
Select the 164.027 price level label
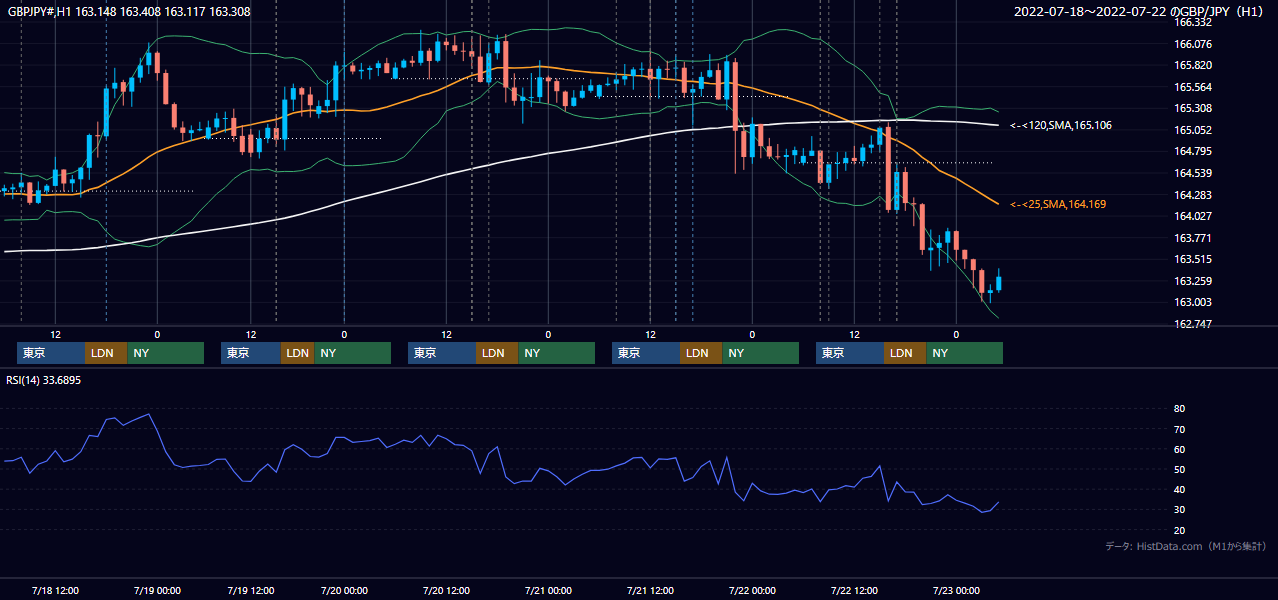click(x=1193, y=216)
